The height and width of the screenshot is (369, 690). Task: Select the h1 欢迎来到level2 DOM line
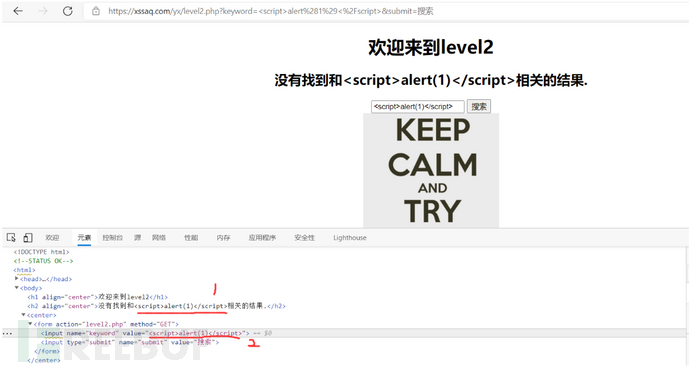click(97, 297)
